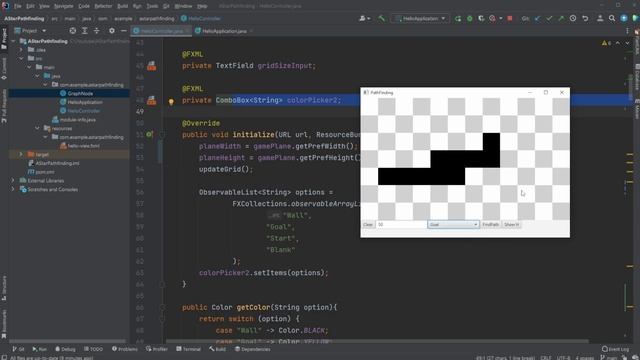640x360 pixels.
Task: Open the Refactor menu
Action: [x=103, y=6]
